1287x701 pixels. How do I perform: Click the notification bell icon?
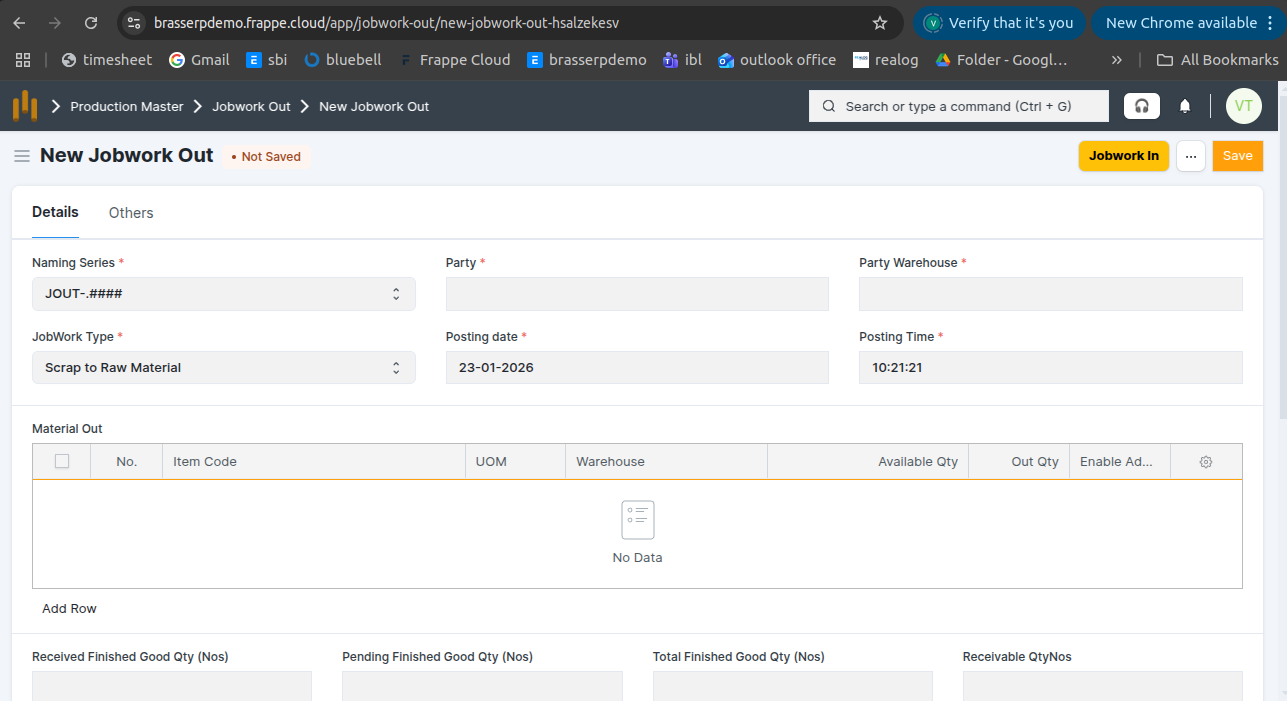point(1185,106)
